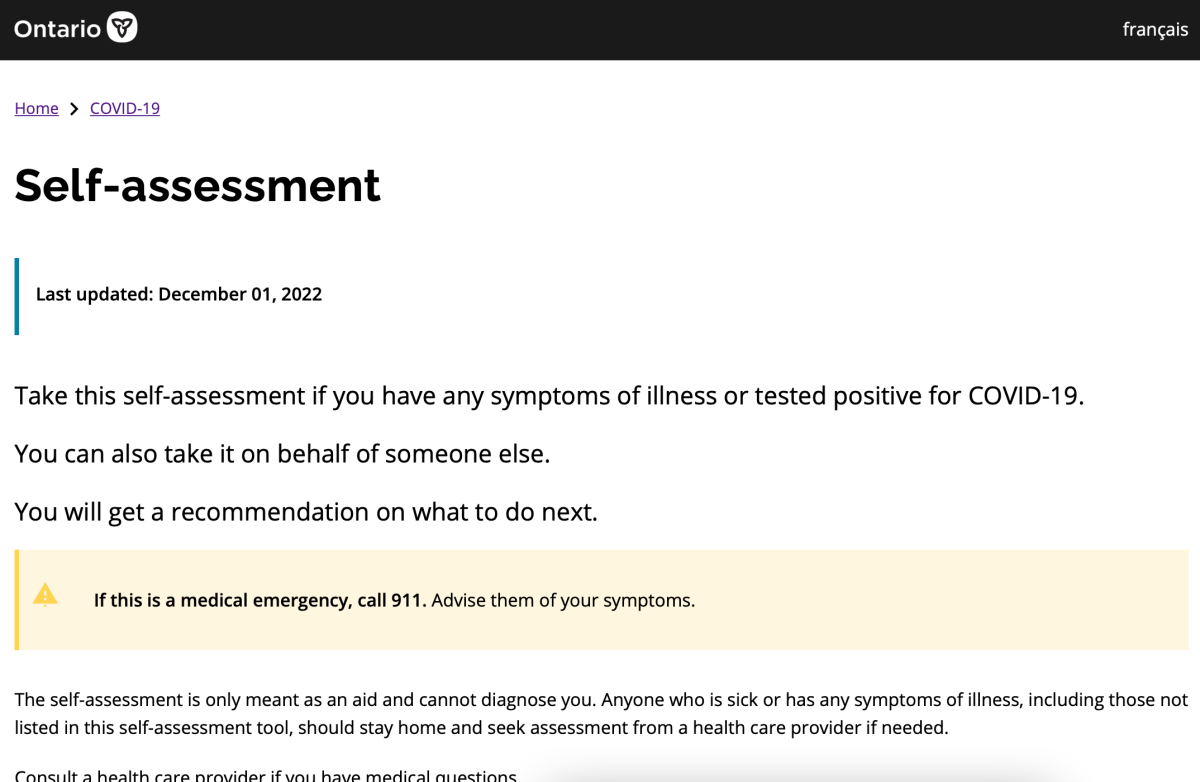Click 'Advise them of your symptoms' text
Image resolution: width=1200 pixels, height=782 pixels.
point(563,600)
